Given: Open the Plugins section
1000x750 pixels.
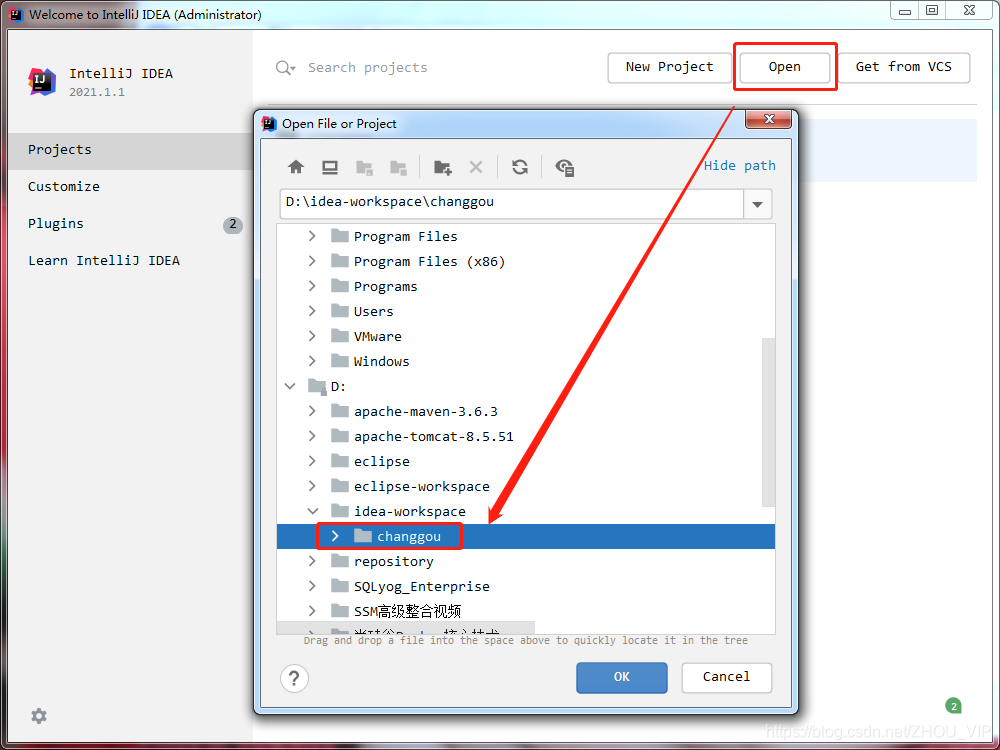Looking at the screenshot, I should [131, 224].
